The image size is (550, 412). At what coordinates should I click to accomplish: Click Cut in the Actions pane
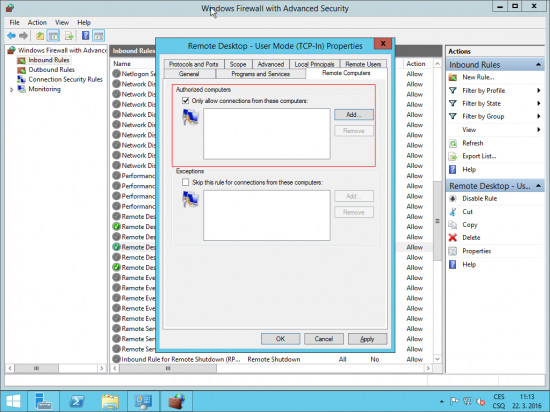click(467, 212)
